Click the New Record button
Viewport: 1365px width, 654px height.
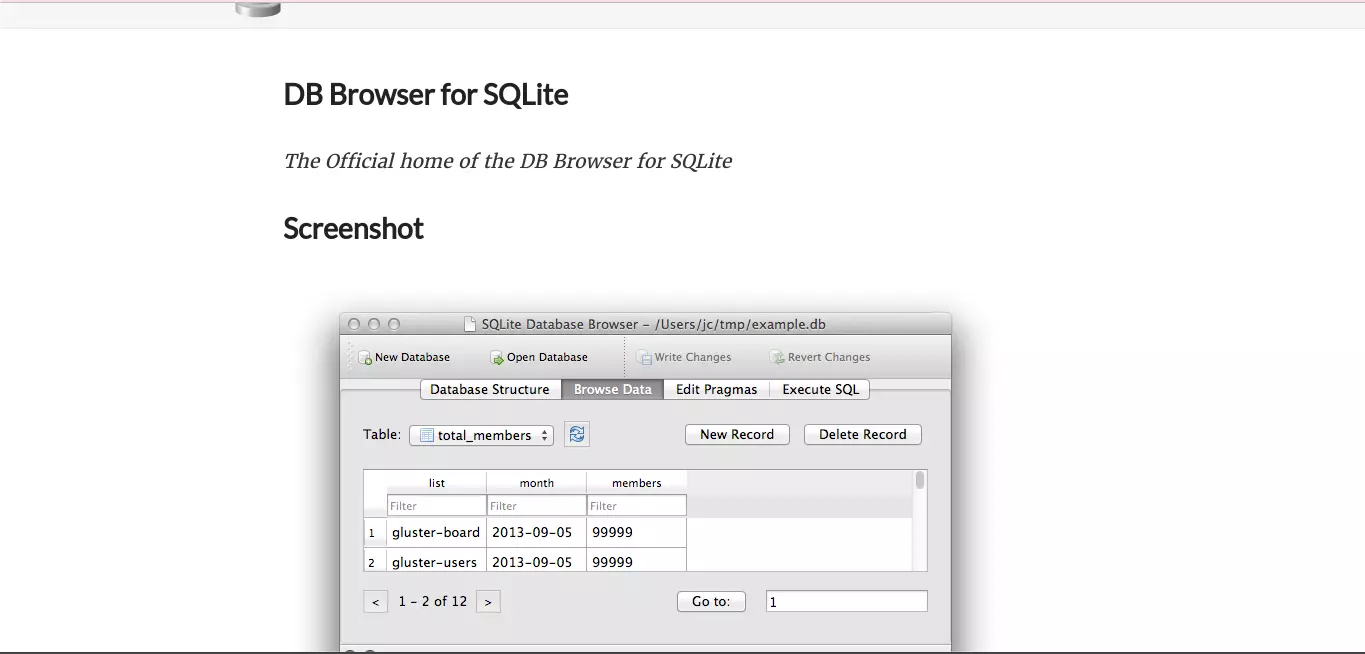pyautogui.click(x=737, y=435)
